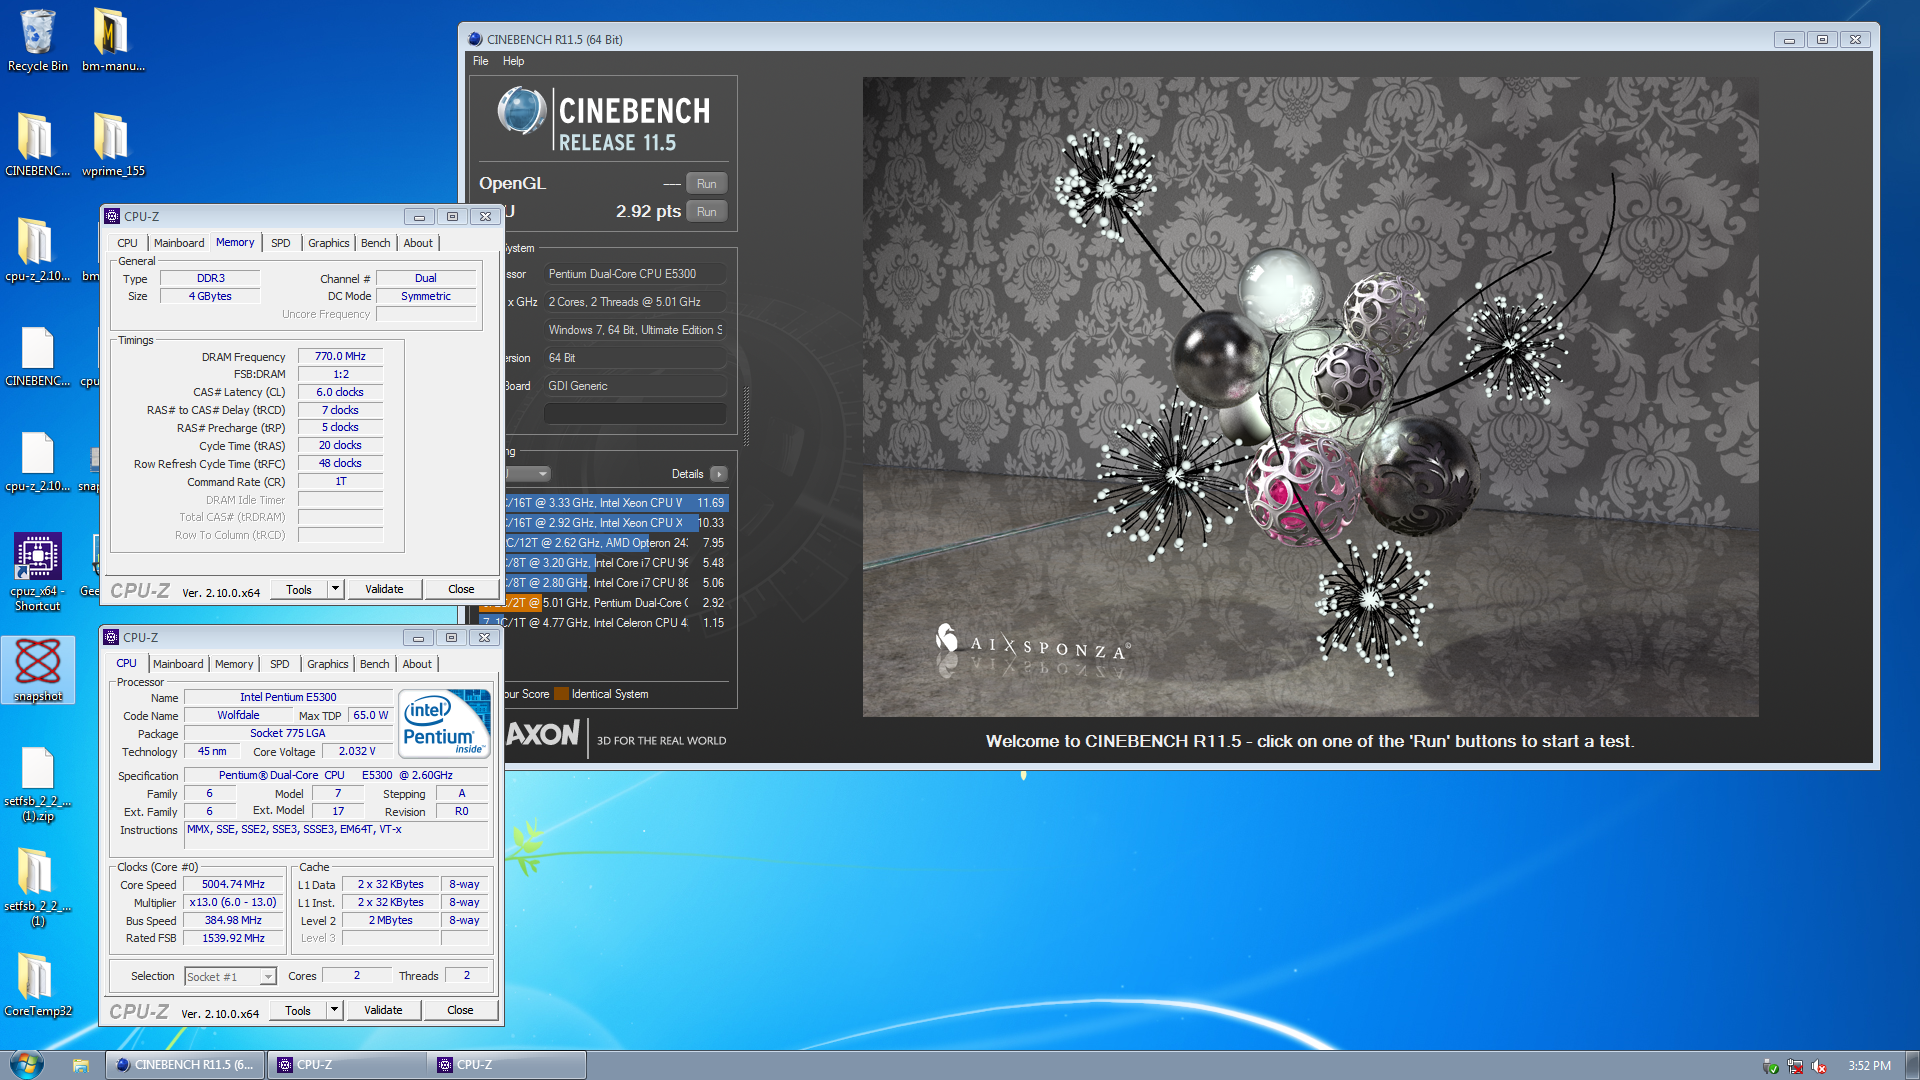The width and height of the screenshot is (1920, 1080).
Task: Click Close button in Memory CPU-Z window
Action: [x=461, y=589]
